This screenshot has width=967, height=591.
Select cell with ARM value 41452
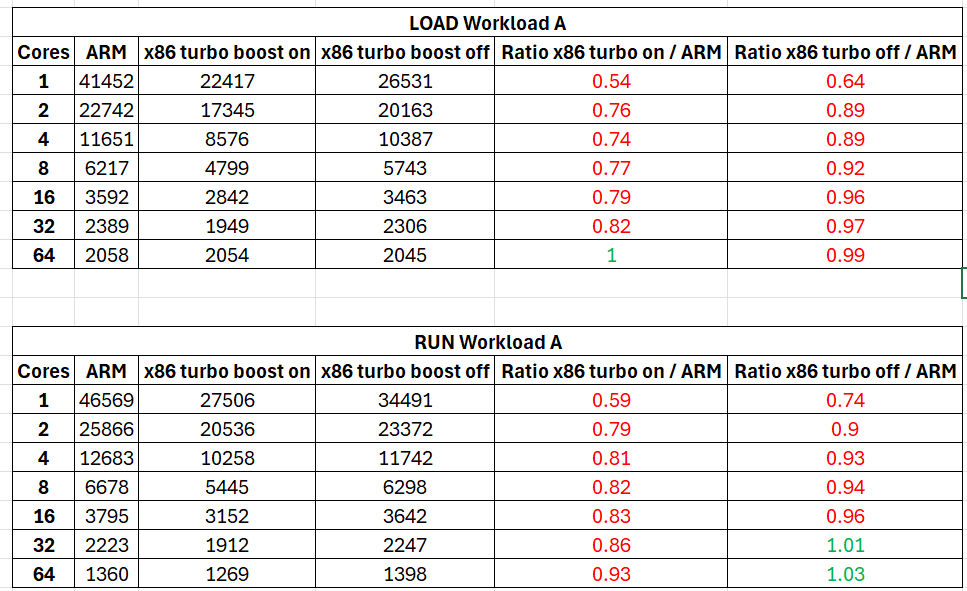click(x=106, y=81)
